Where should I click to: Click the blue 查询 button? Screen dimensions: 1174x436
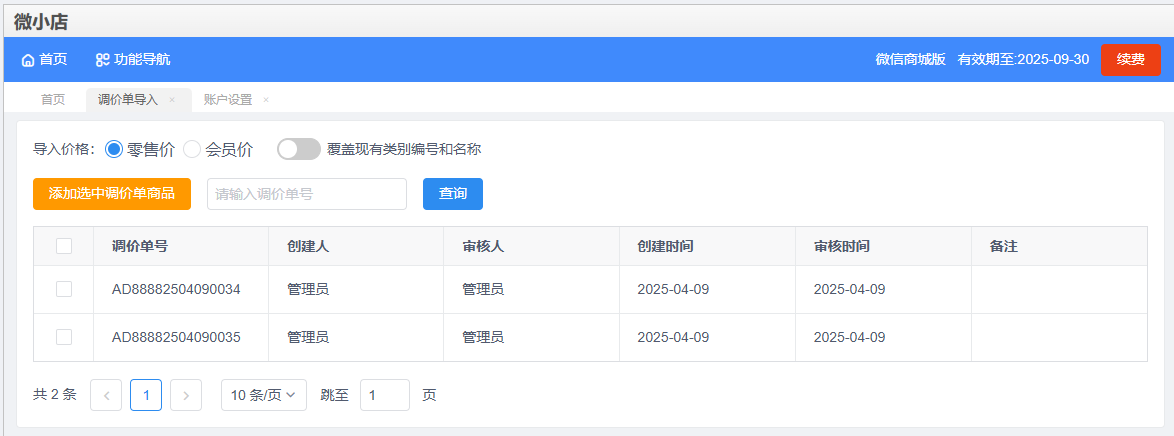pos(453,193)
